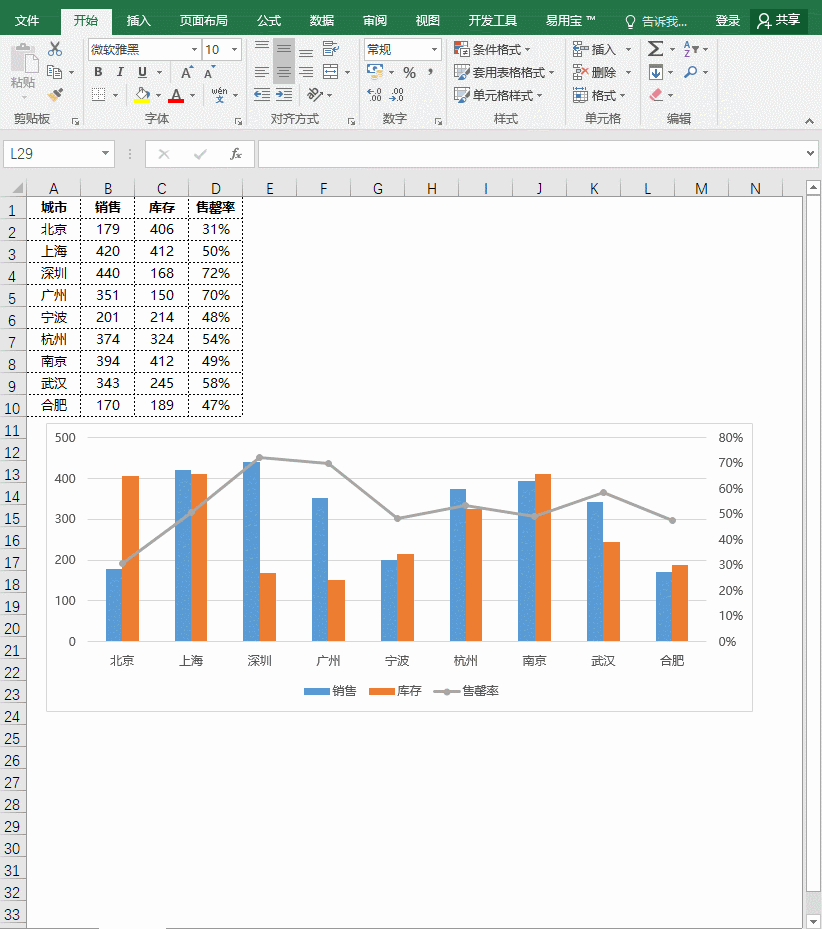Toggle Underline formatting

tap(142, 72)
